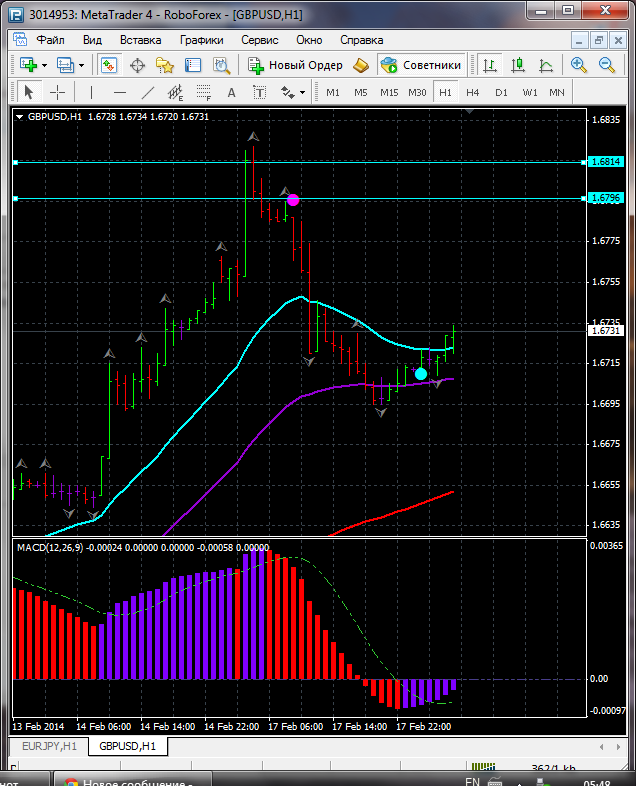Switch chart to candlesticks mode

pyautogui.click(x=518, y=65)
